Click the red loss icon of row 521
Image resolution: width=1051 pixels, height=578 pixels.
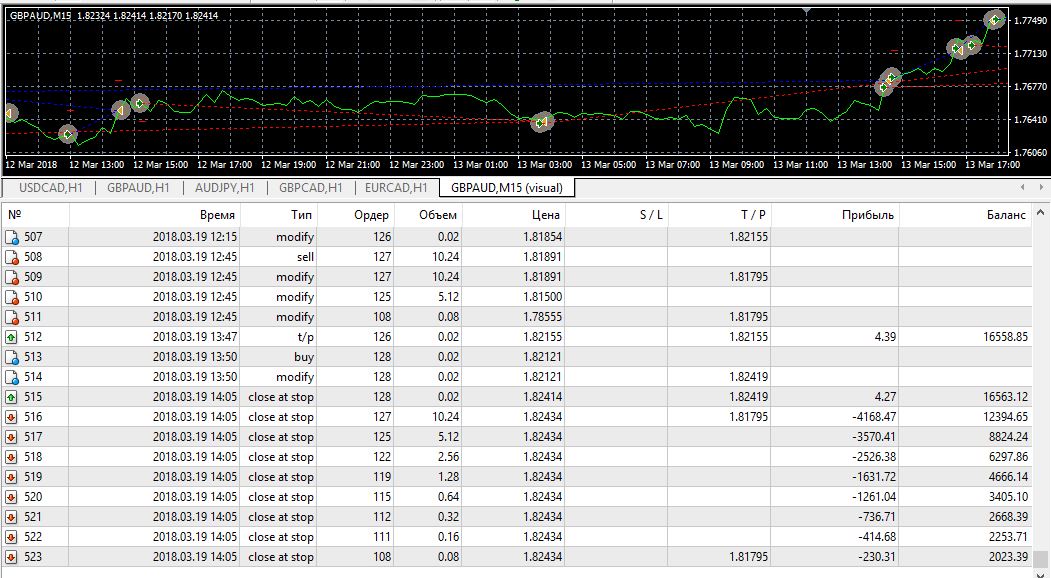(11, 517)
